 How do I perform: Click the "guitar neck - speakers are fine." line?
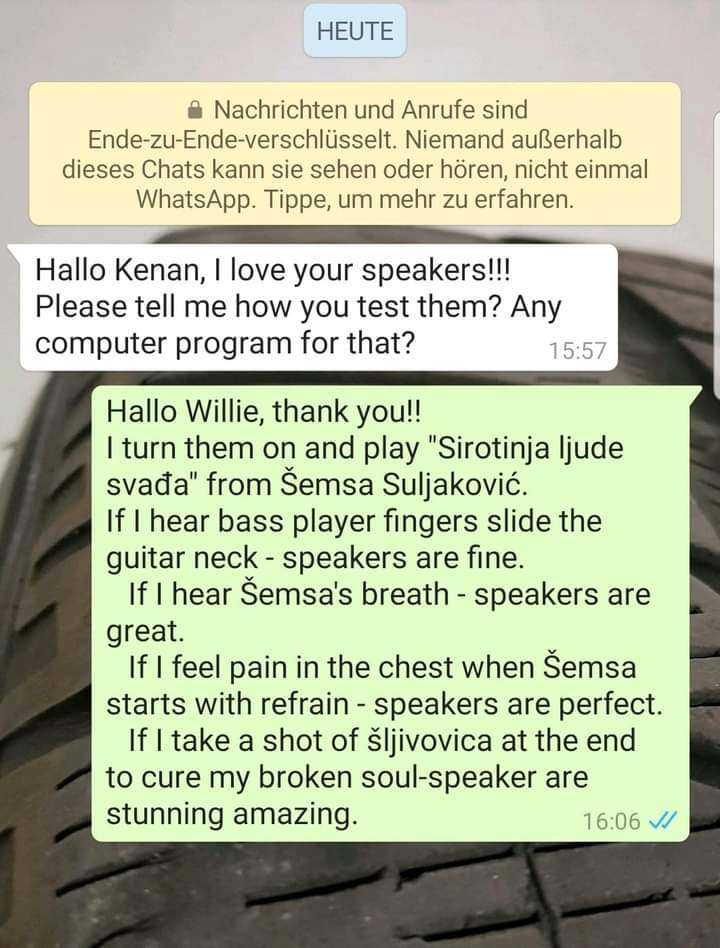[315, 558]
